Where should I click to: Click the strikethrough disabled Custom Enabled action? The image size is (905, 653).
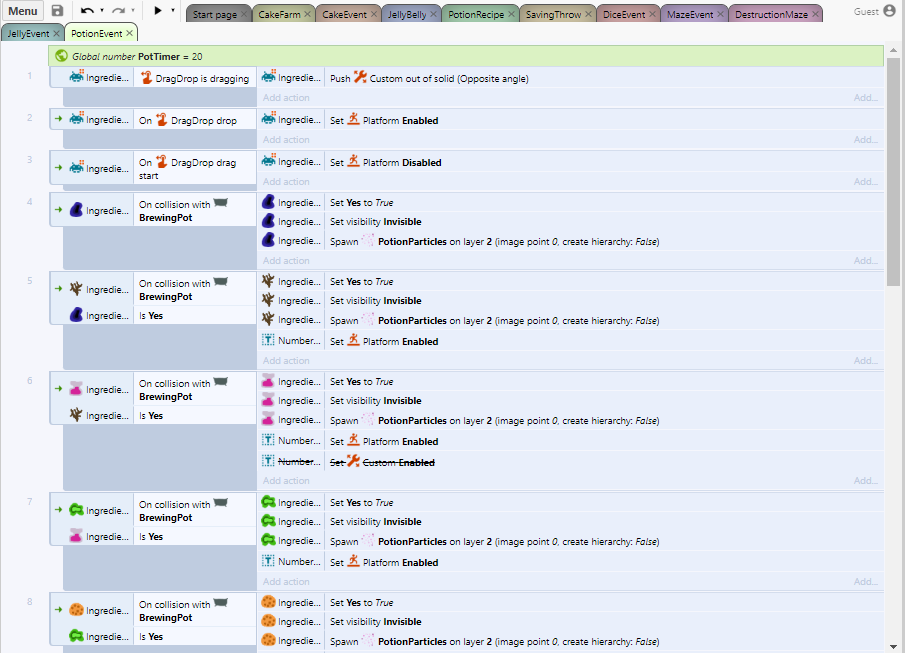tap(385, 461)
